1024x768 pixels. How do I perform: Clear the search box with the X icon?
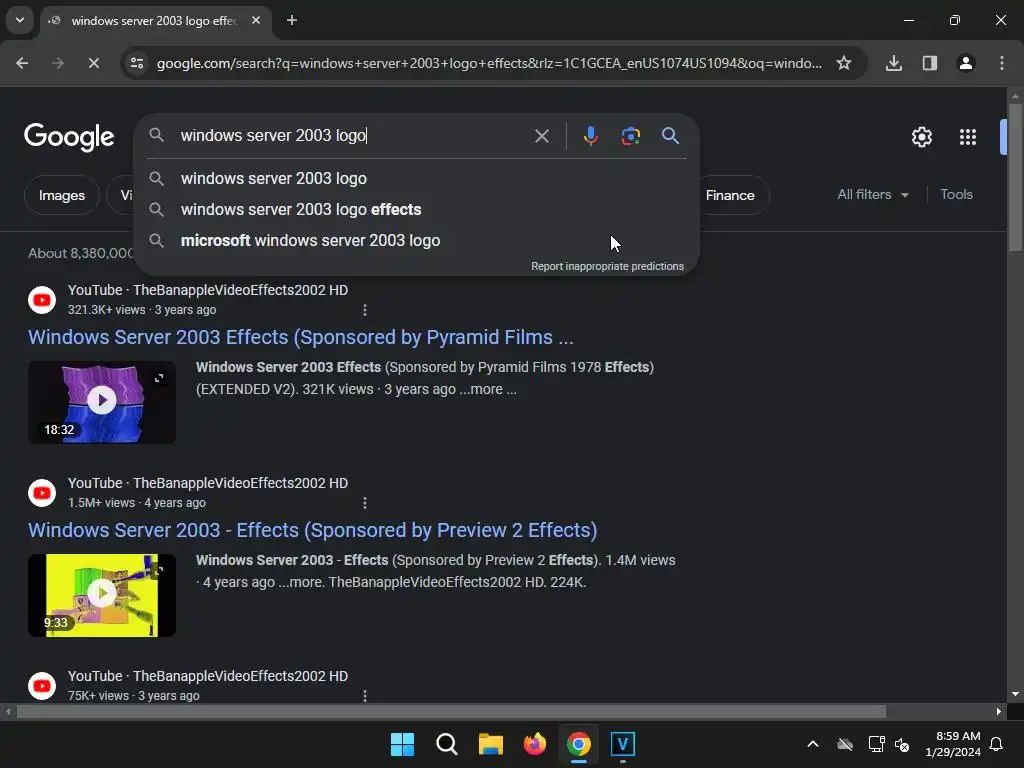coord(541,136)
